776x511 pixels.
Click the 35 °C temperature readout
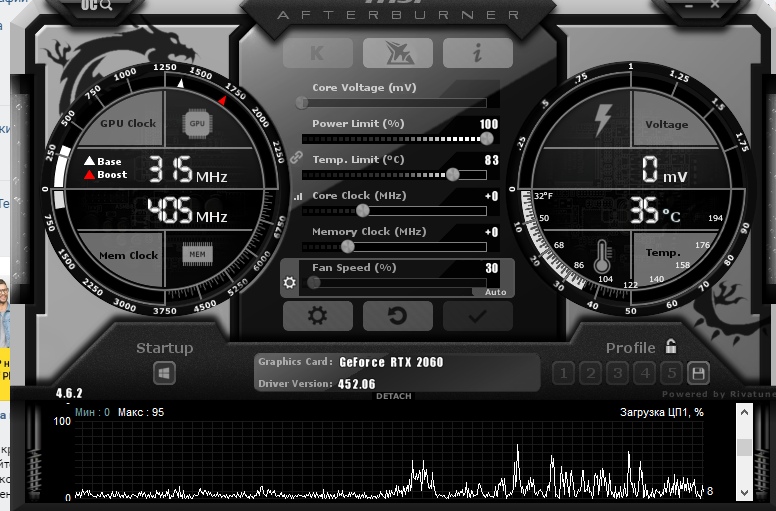click(x=655, y=211)
